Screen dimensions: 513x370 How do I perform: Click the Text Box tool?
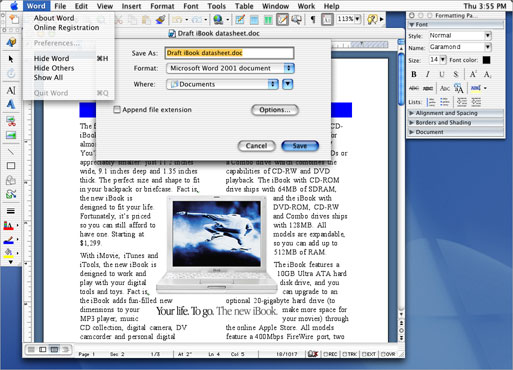point(11,90)
